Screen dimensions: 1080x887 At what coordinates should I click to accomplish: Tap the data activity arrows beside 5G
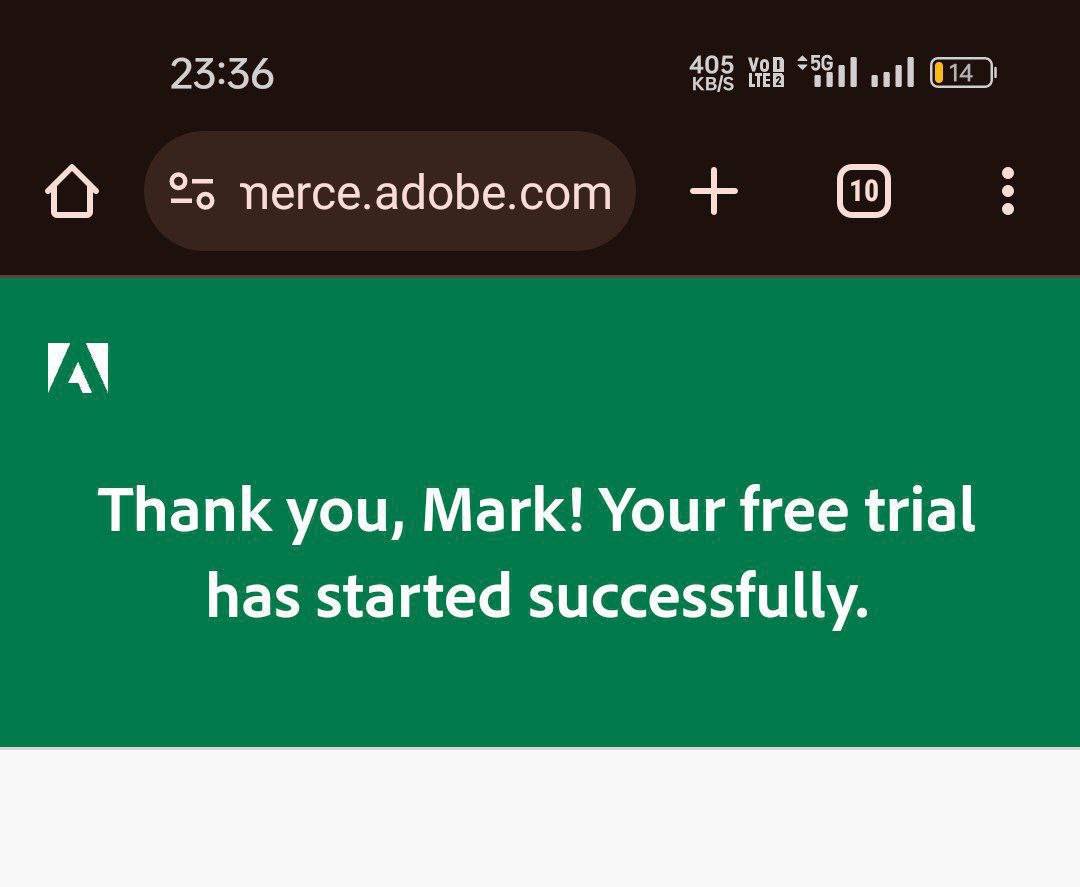tap(802, 64)
